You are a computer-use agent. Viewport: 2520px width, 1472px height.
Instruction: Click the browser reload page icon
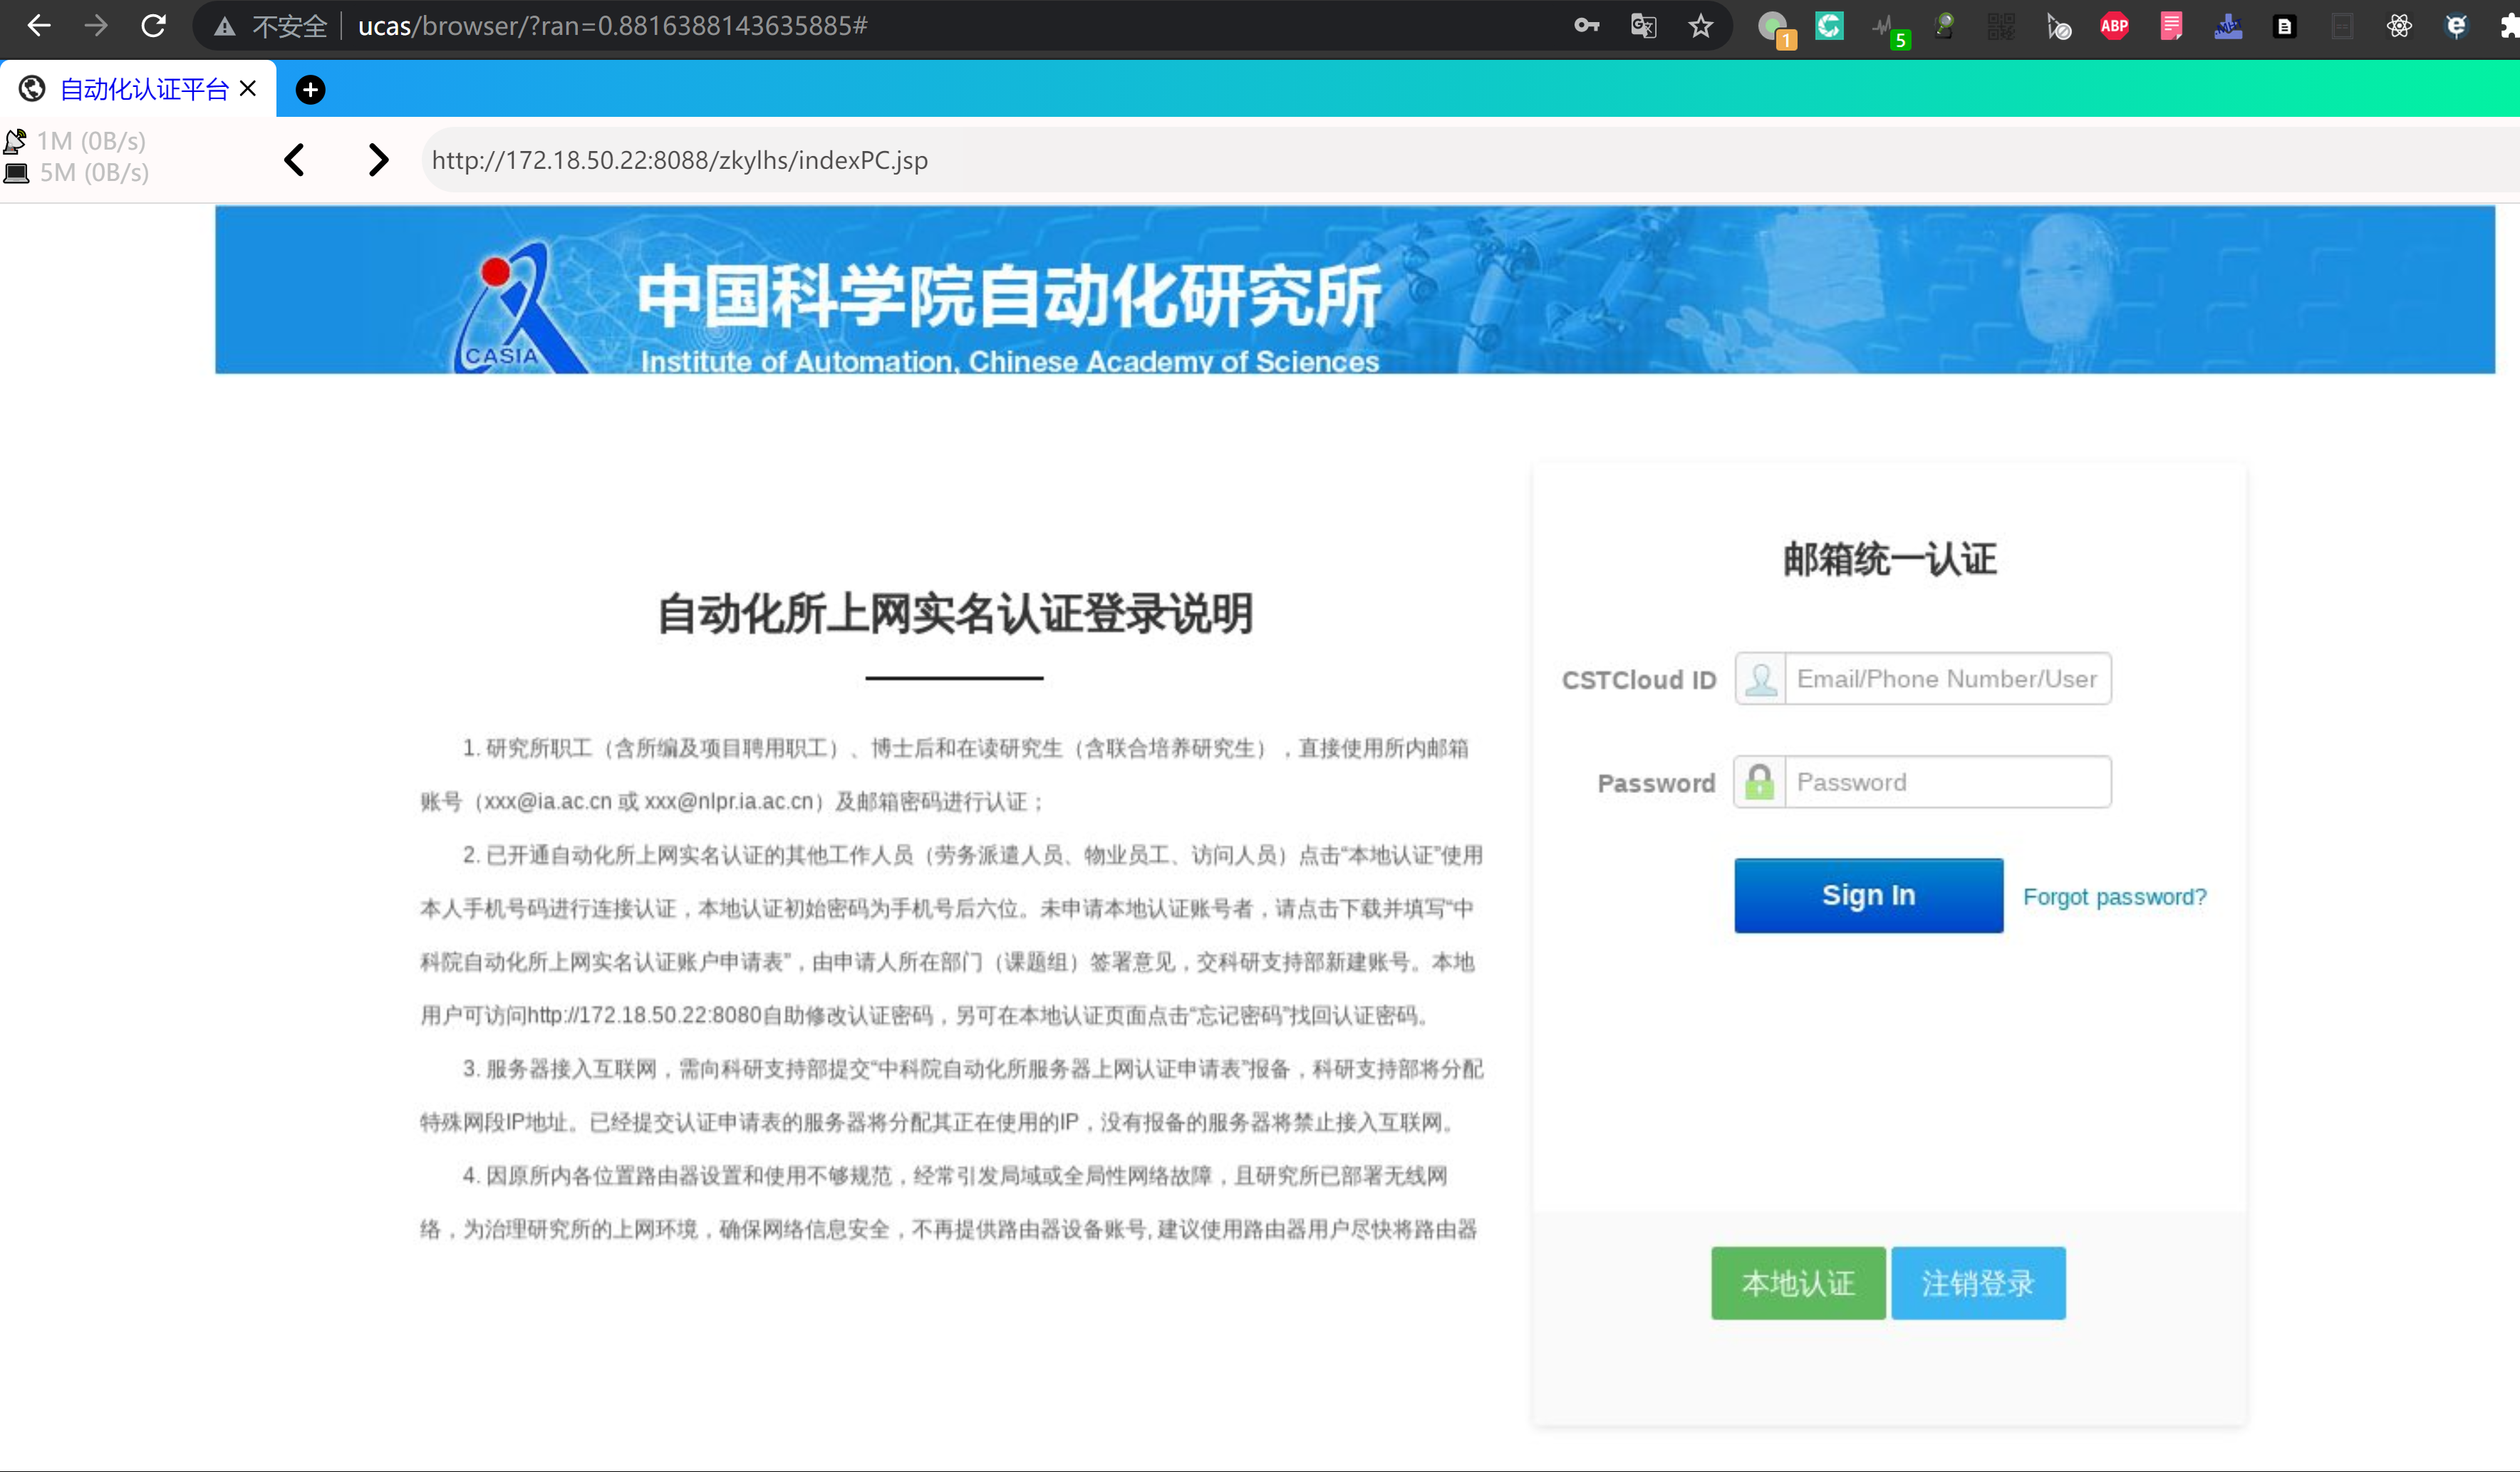tap(153, 26)
